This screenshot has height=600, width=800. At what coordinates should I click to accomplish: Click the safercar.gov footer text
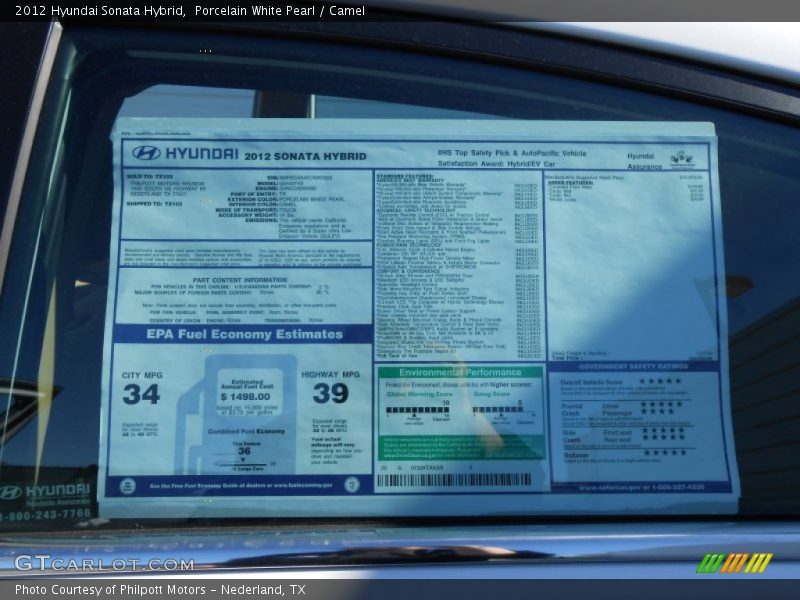point(641,487)
